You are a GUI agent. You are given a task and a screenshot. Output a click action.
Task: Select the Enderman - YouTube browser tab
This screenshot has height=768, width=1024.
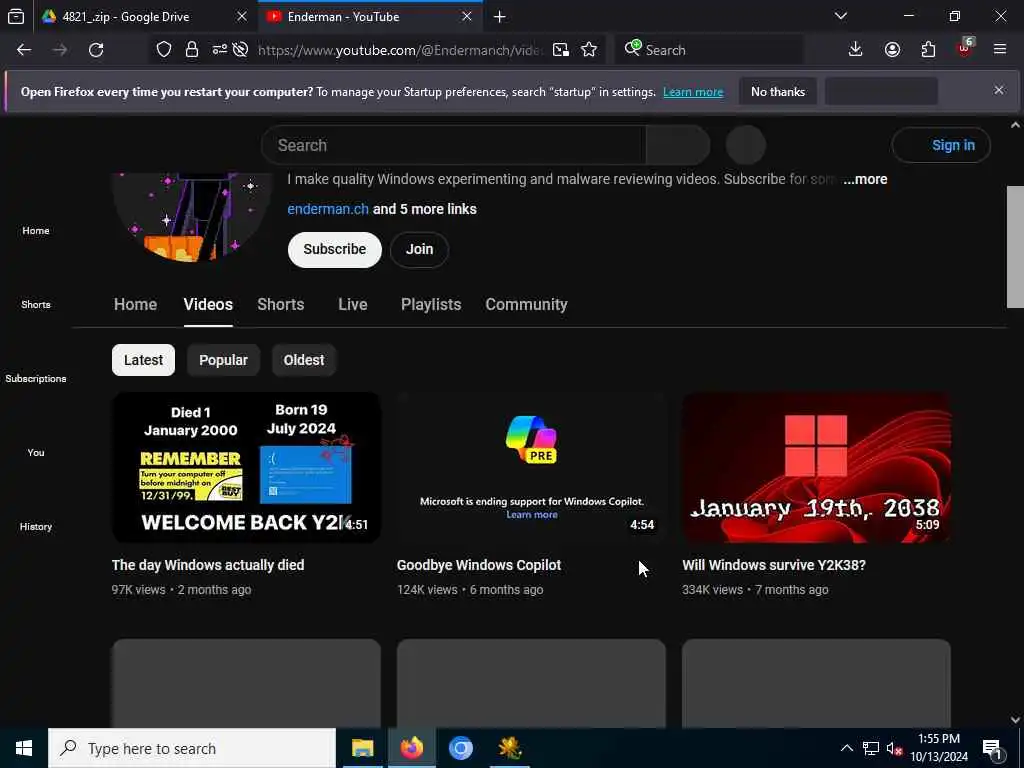click(370, 17)
